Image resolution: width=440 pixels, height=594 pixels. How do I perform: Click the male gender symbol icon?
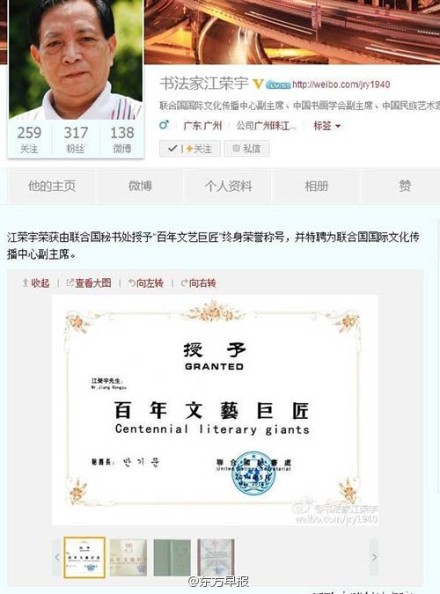click(164, 125)
